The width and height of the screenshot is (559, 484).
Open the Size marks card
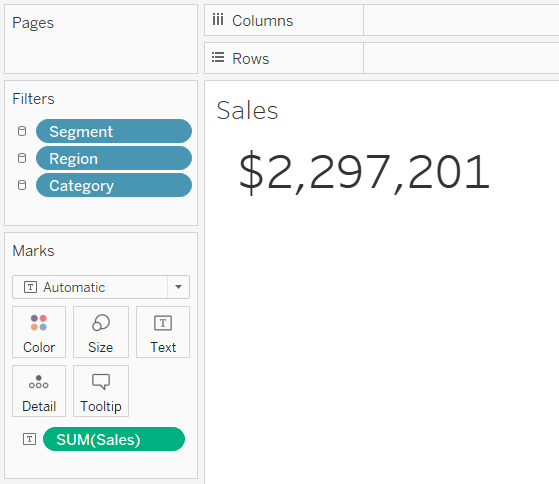point(101,332)
